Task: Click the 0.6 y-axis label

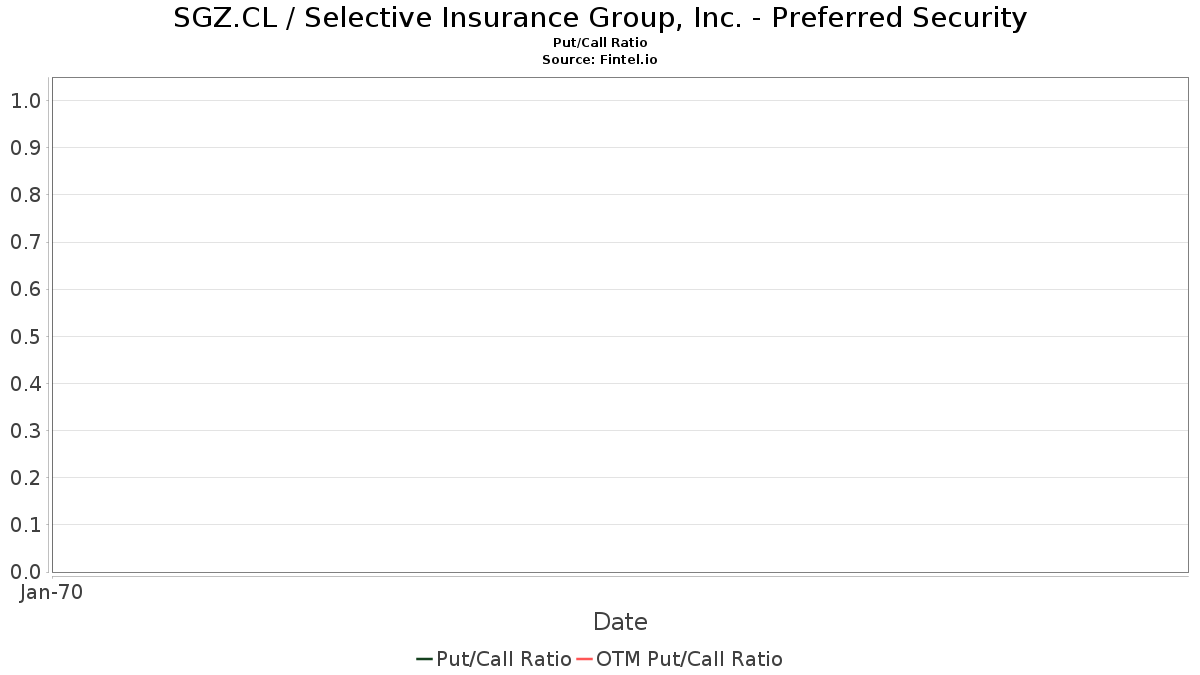Action: click(x=26, y=289)
